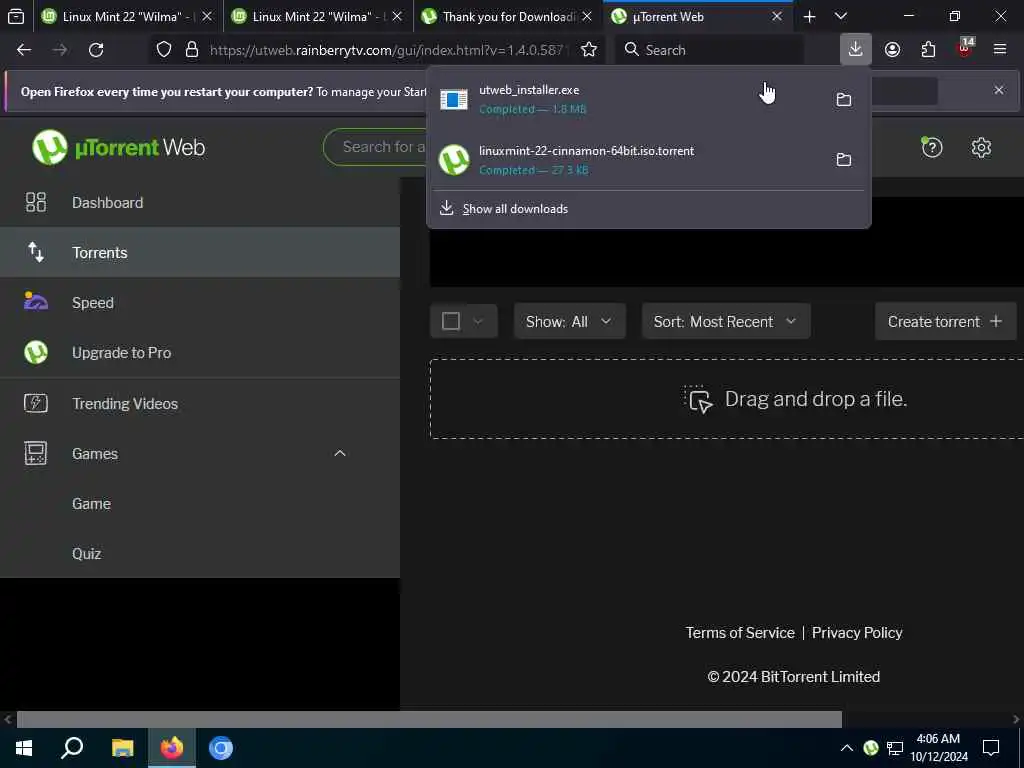This screenshot has width=1024, height=768.
Task: Select Upgrade to Pro sidebar item
Action: tap(200, 353)
